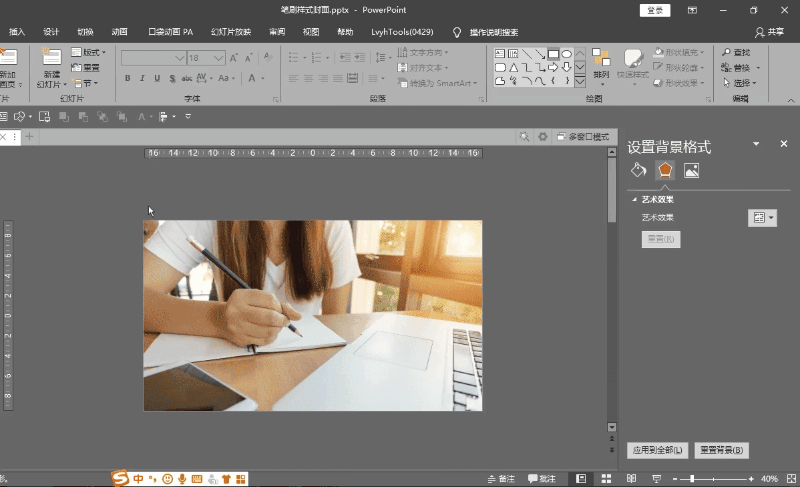This screenshot has width=800, height=487.
Task: Open the 版式 layout dropdown
Action: [x=89, y=52]
